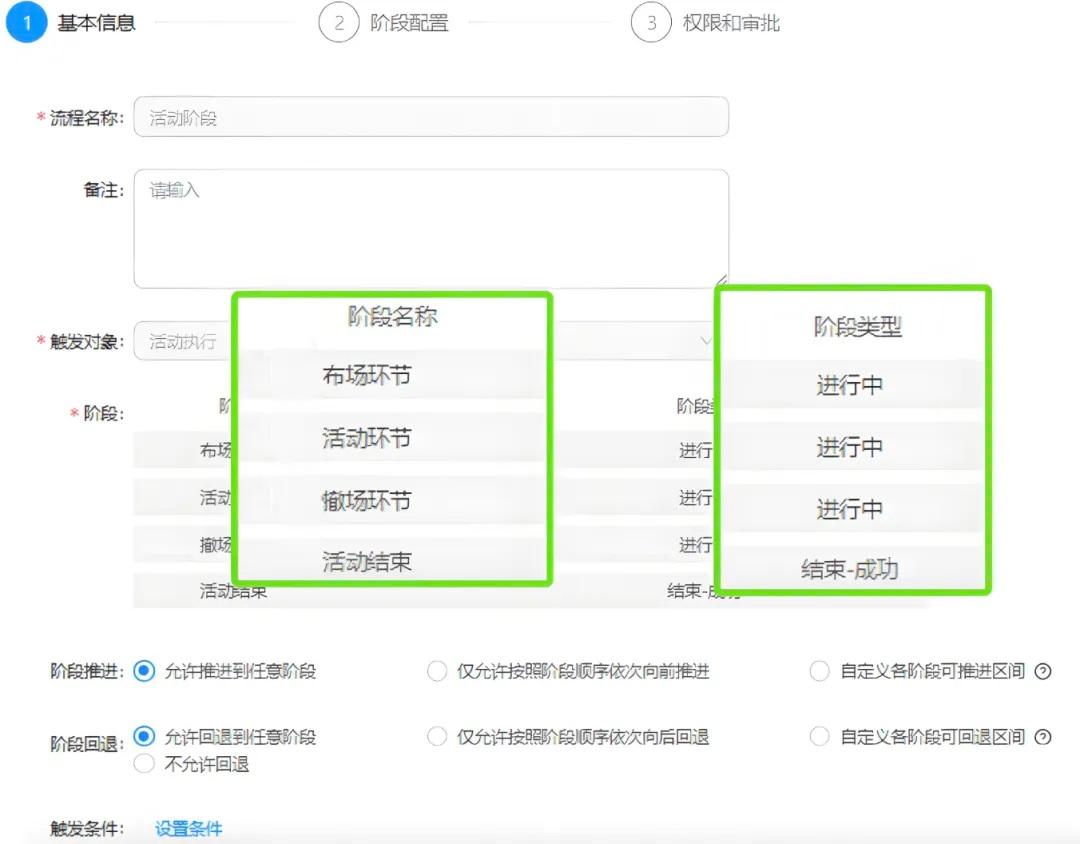Select 仅允许按照阶段顺序依次向前推进 option
Viewport: 1080px width, 844px height.
(437, 671)
